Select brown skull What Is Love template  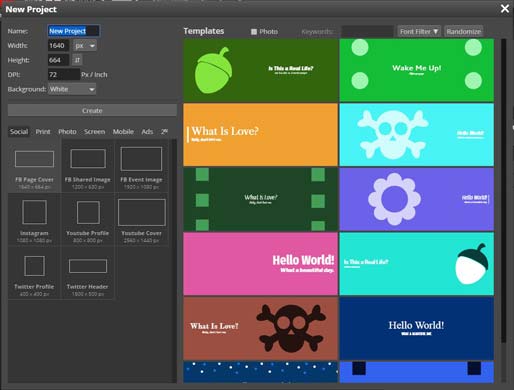pos(261,328)
